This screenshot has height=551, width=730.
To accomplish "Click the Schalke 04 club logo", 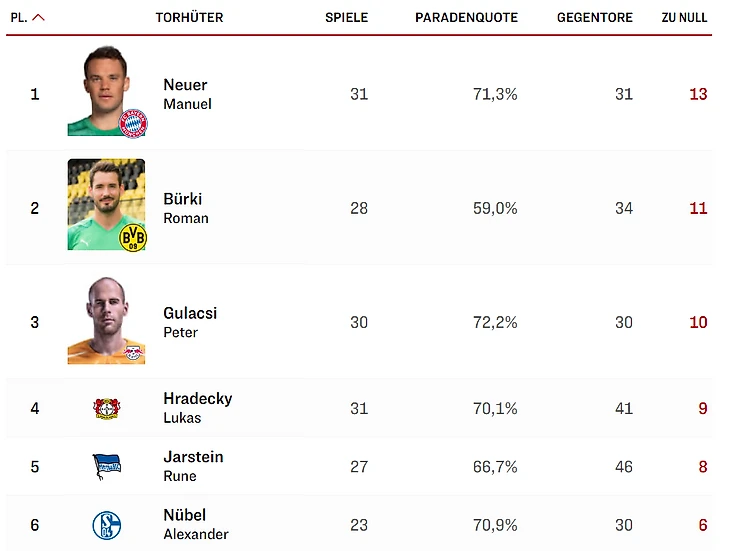I will point(107,524).
